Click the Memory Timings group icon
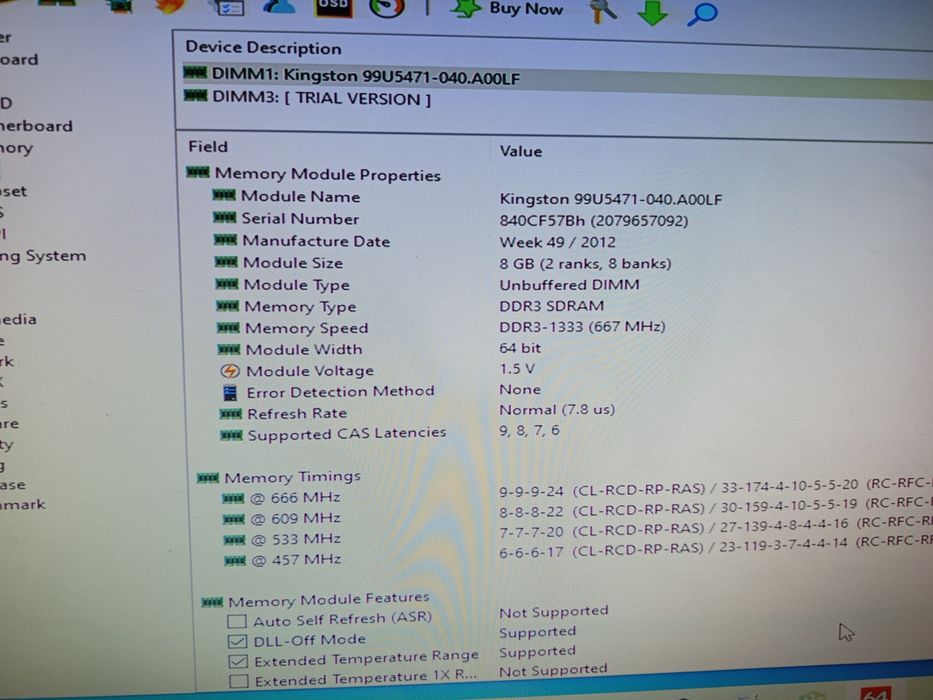 208,478
